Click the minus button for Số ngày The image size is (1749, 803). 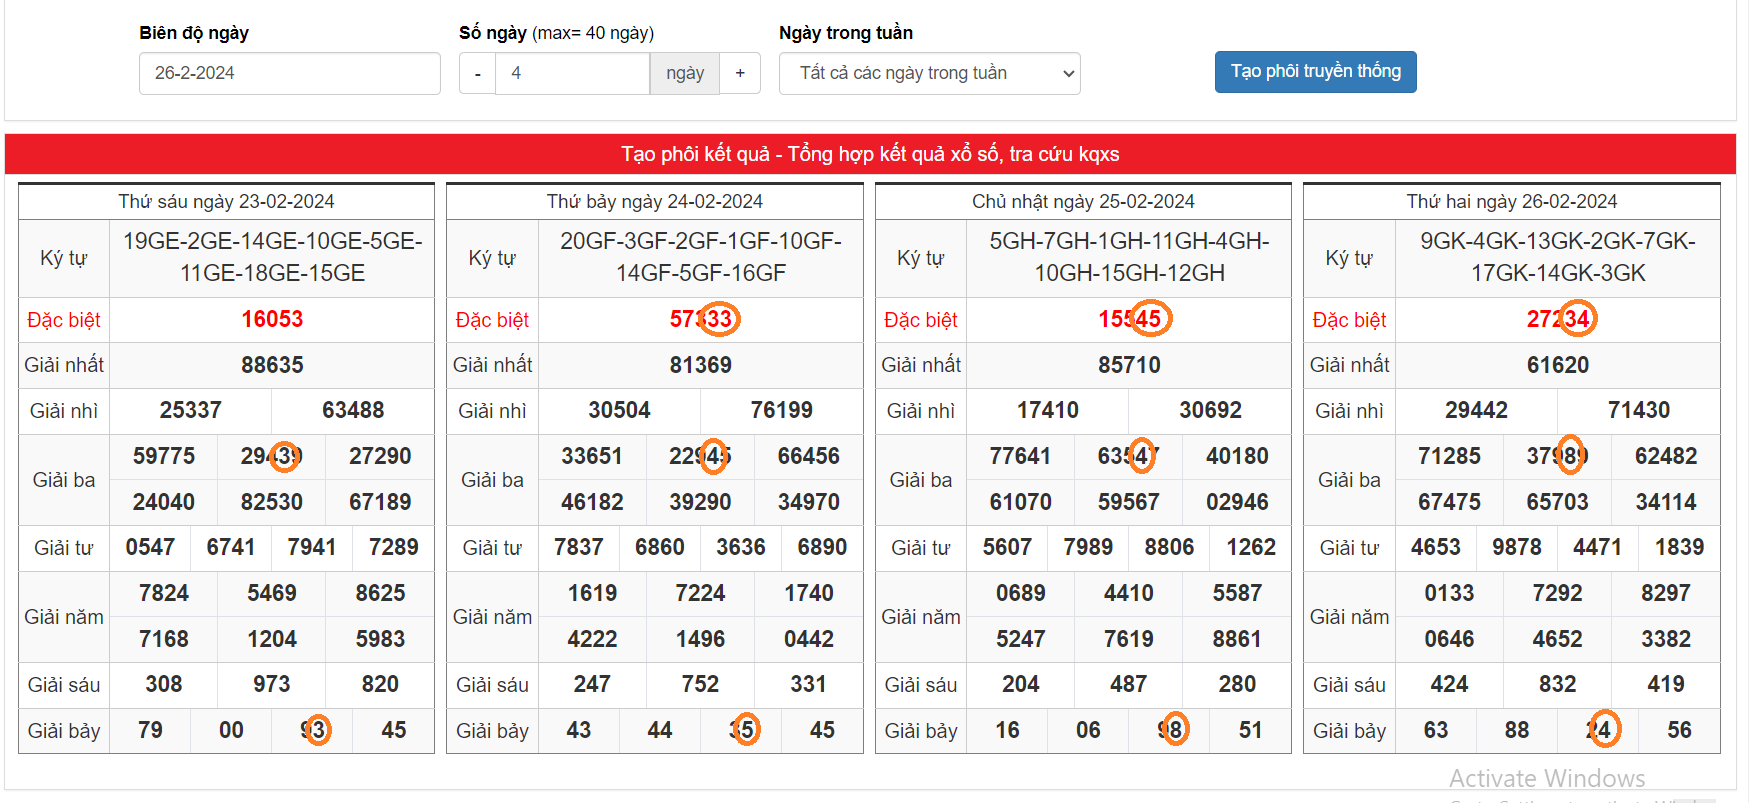click(477, 74)
